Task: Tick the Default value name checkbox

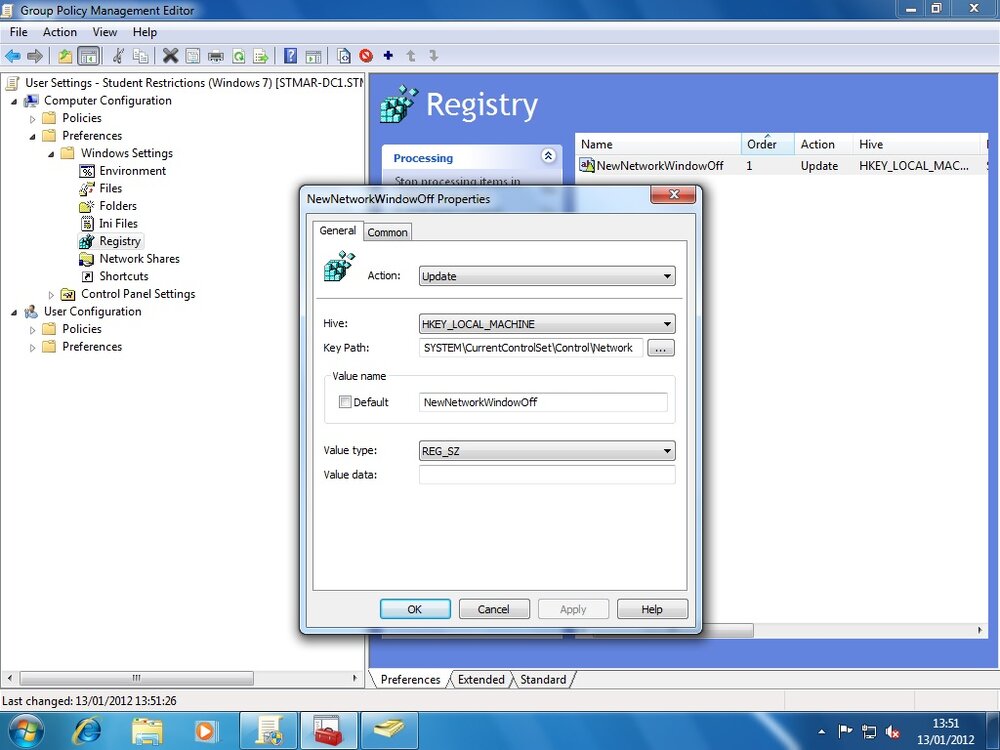Action: click(x=345, y=402)
